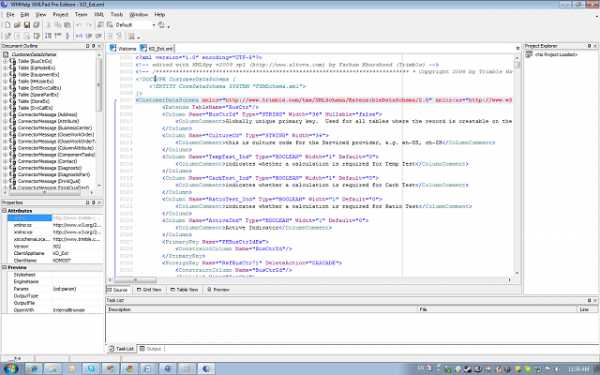This screenshot has width=600, height=375.
Task: Click the Windows Start orb
Action: [x=11, y=368]
